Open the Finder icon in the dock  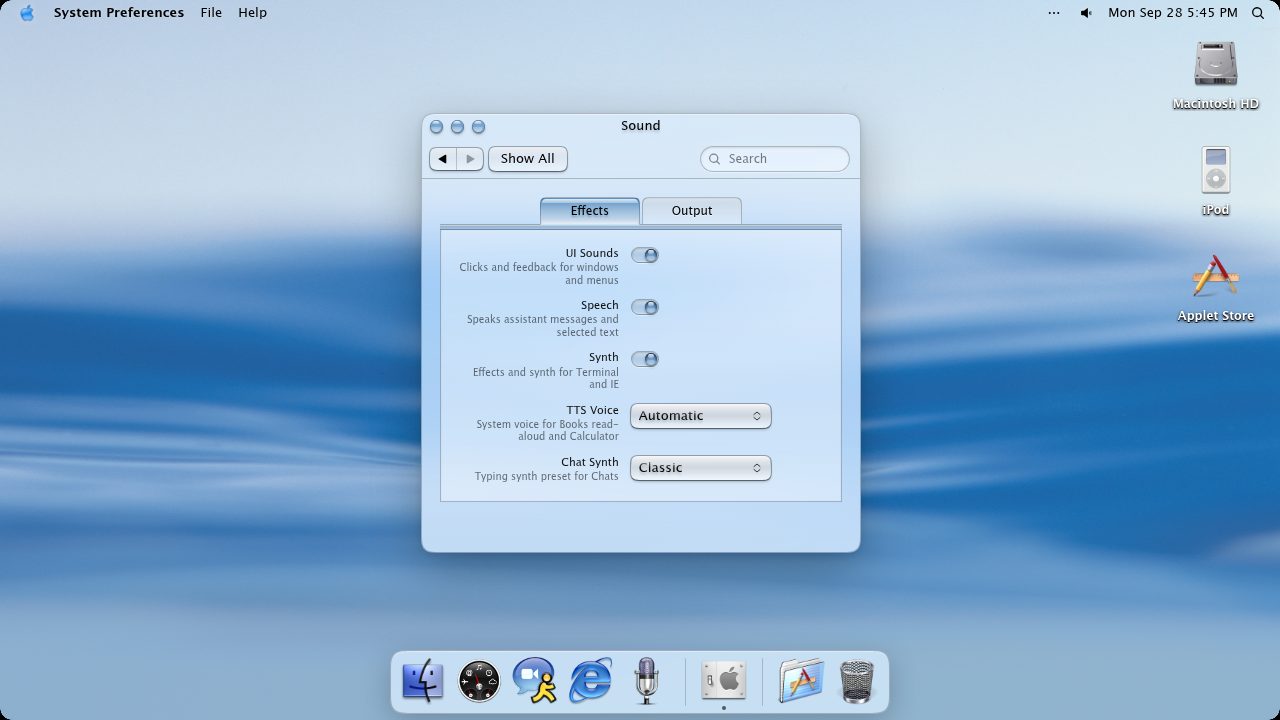pos(423,681)
